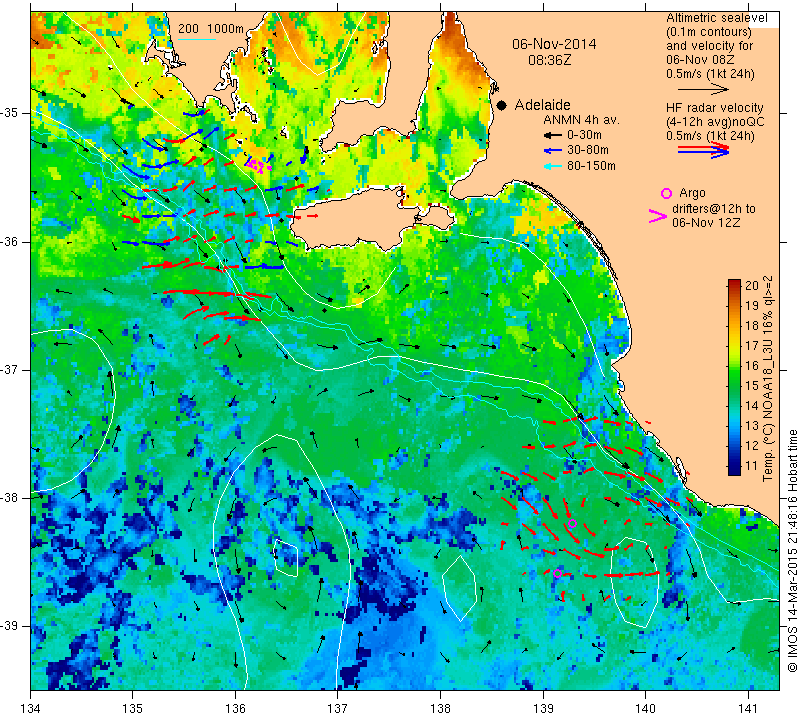Click the '80-150m' depth legend label
Image resolution: width=800 pixels, height=720 pixels.
click(591, 166)
